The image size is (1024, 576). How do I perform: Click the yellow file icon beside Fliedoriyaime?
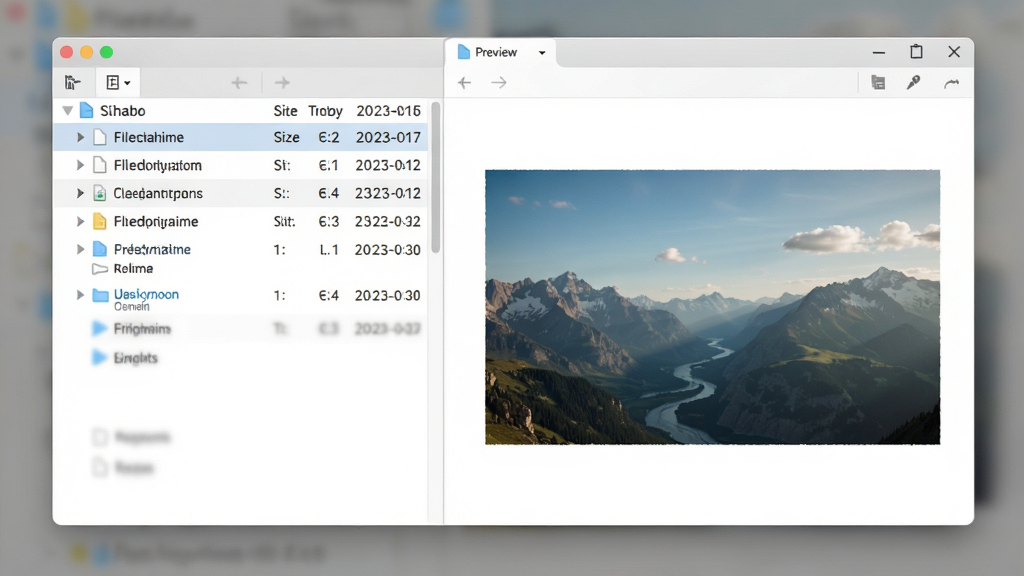(100, 221)
